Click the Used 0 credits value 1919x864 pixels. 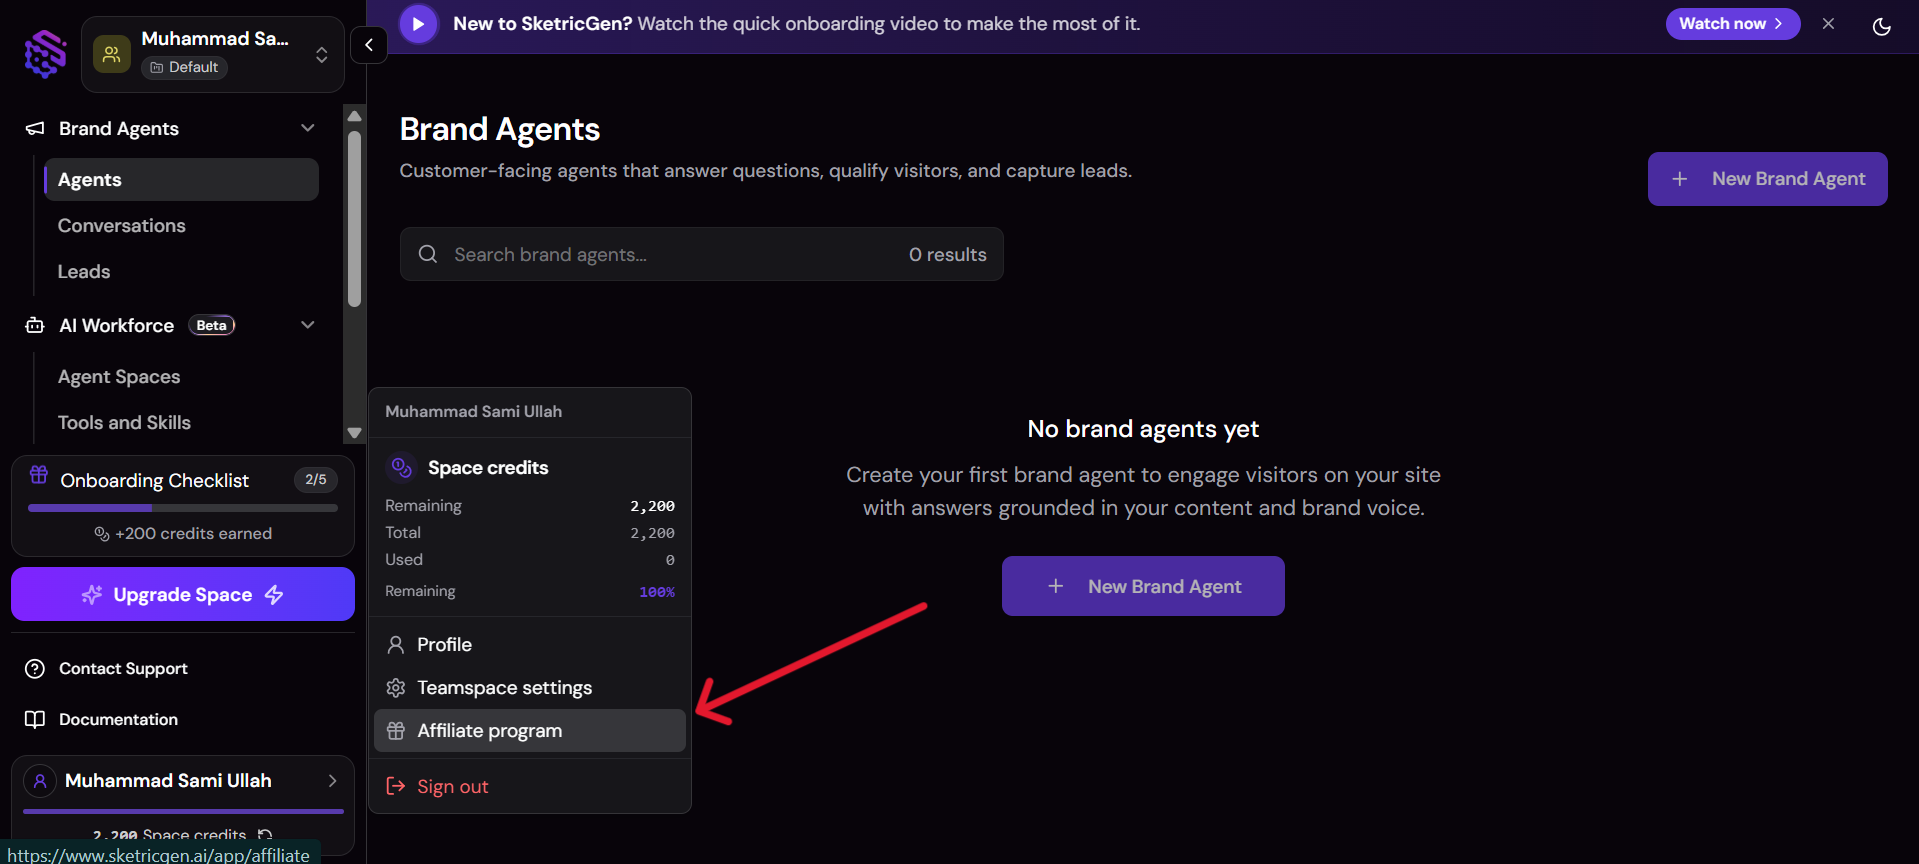(x=670, y=560)
